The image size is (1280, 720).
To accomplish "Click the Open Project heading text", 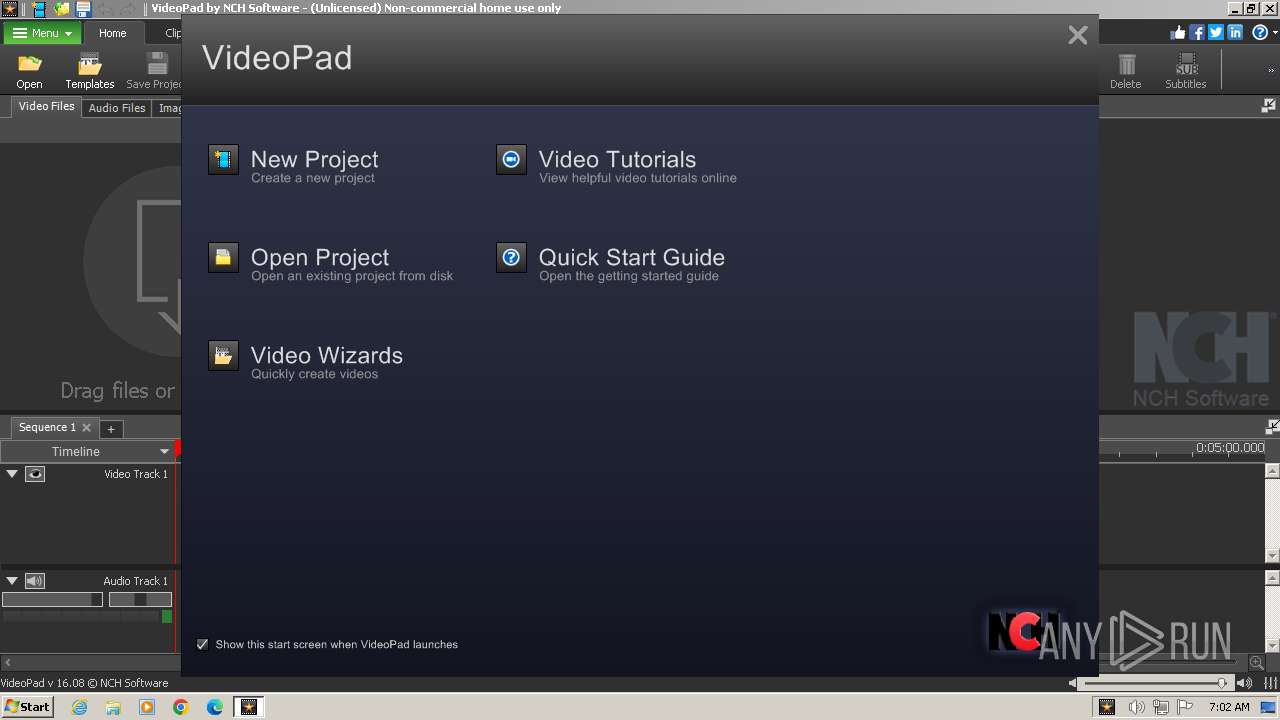I will coord(320,257).
